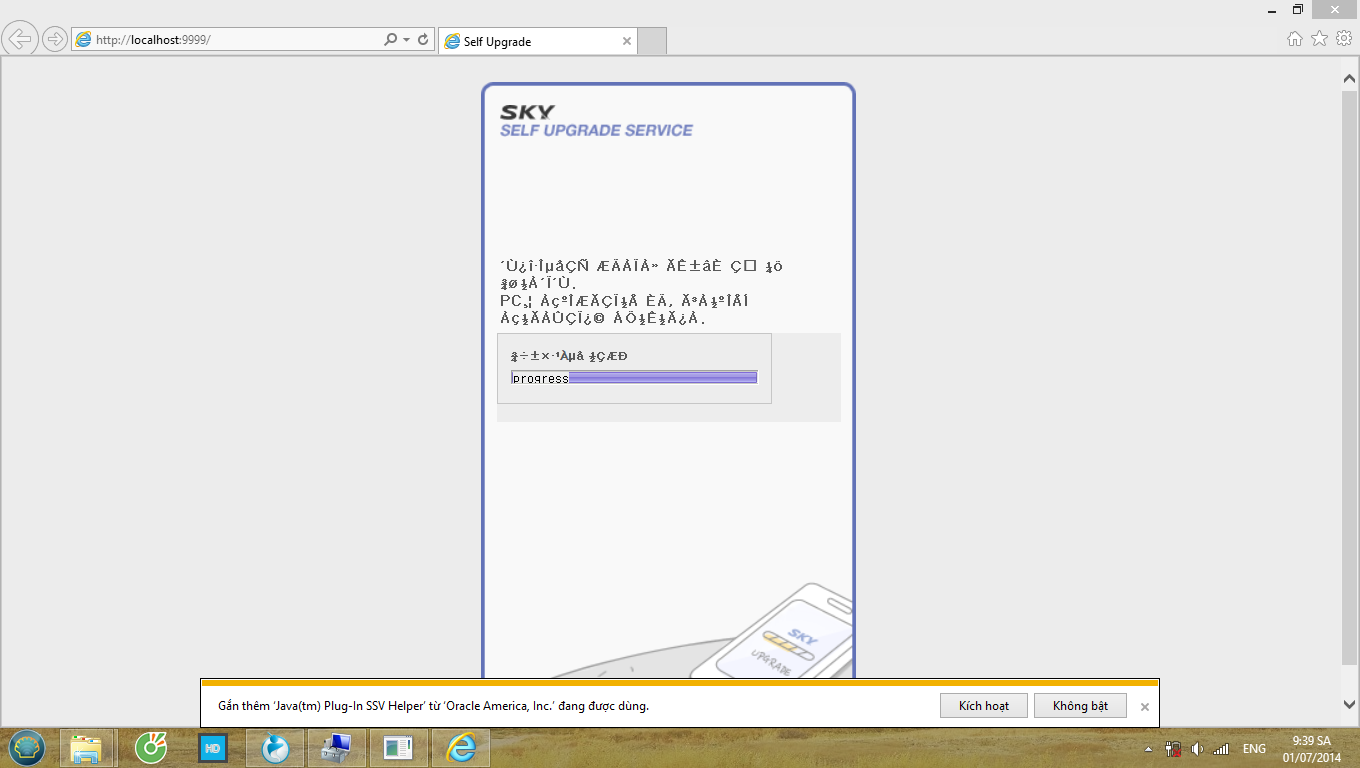The image size is (1360, 768).
Task: Click the address bar search magnifier icon
Action: coord(390,40)
